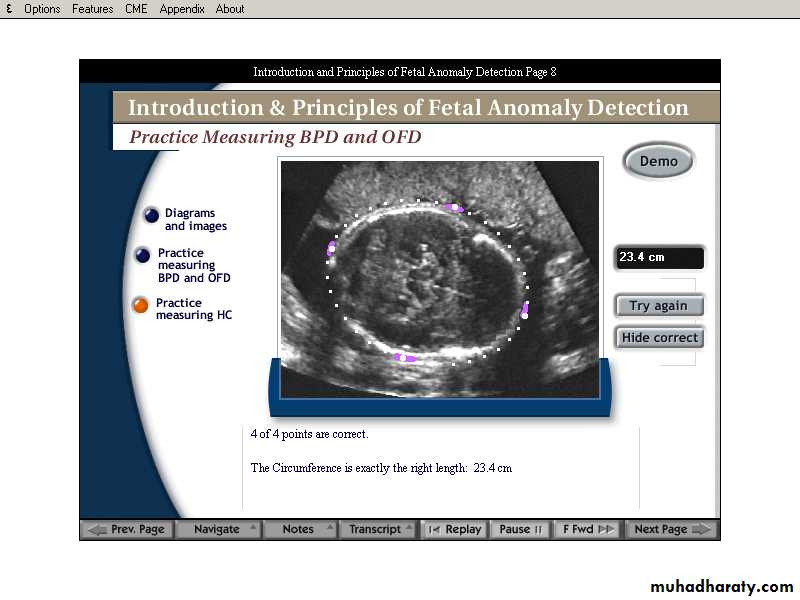The image size is (800, 600).
Task: Click the blue bullet beside Diagrams and images
Action: pyautogui.click(x=151, y=214)
